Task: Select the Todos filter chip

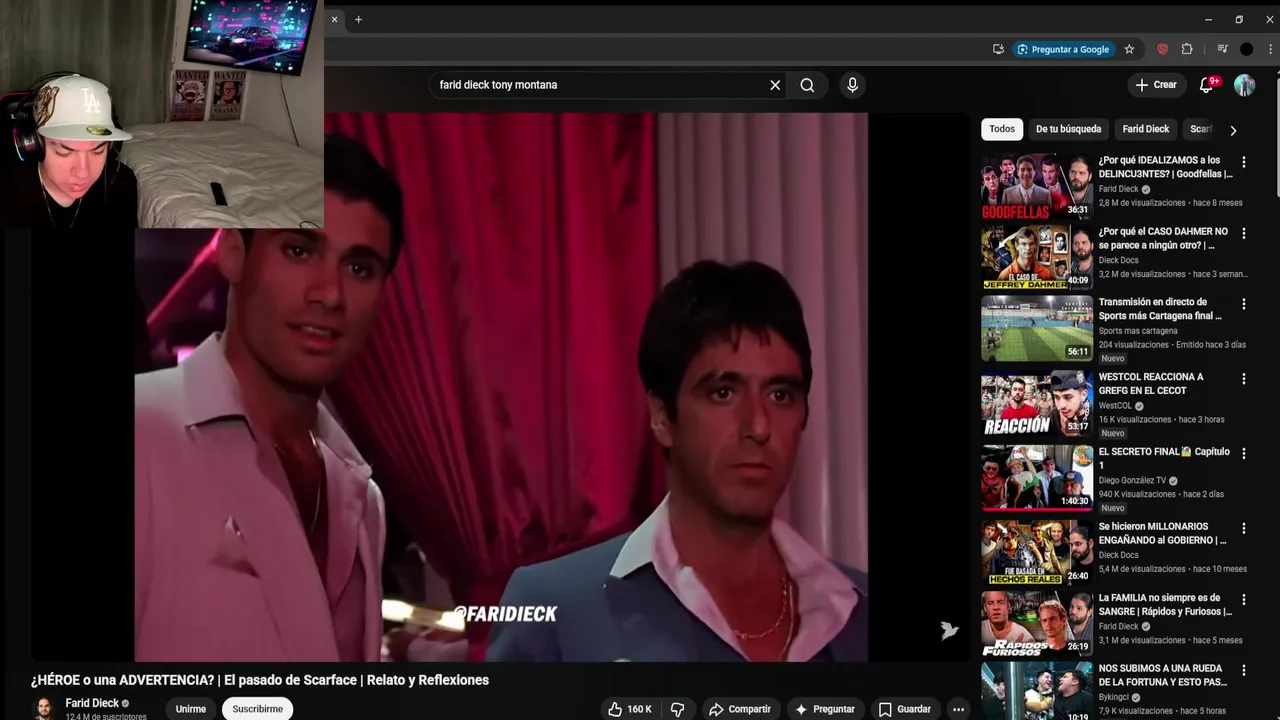Action: click(1002, 129)
